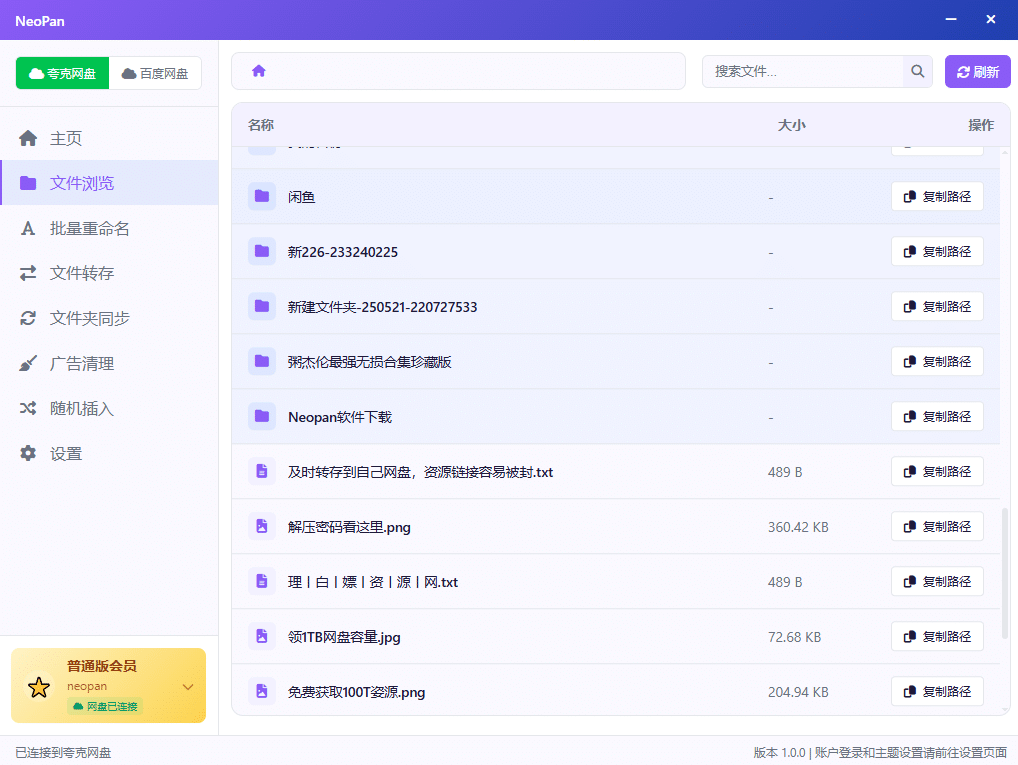Click the file list vertical scrollbar
The image size is (1018, 765).
(1005, 574)
